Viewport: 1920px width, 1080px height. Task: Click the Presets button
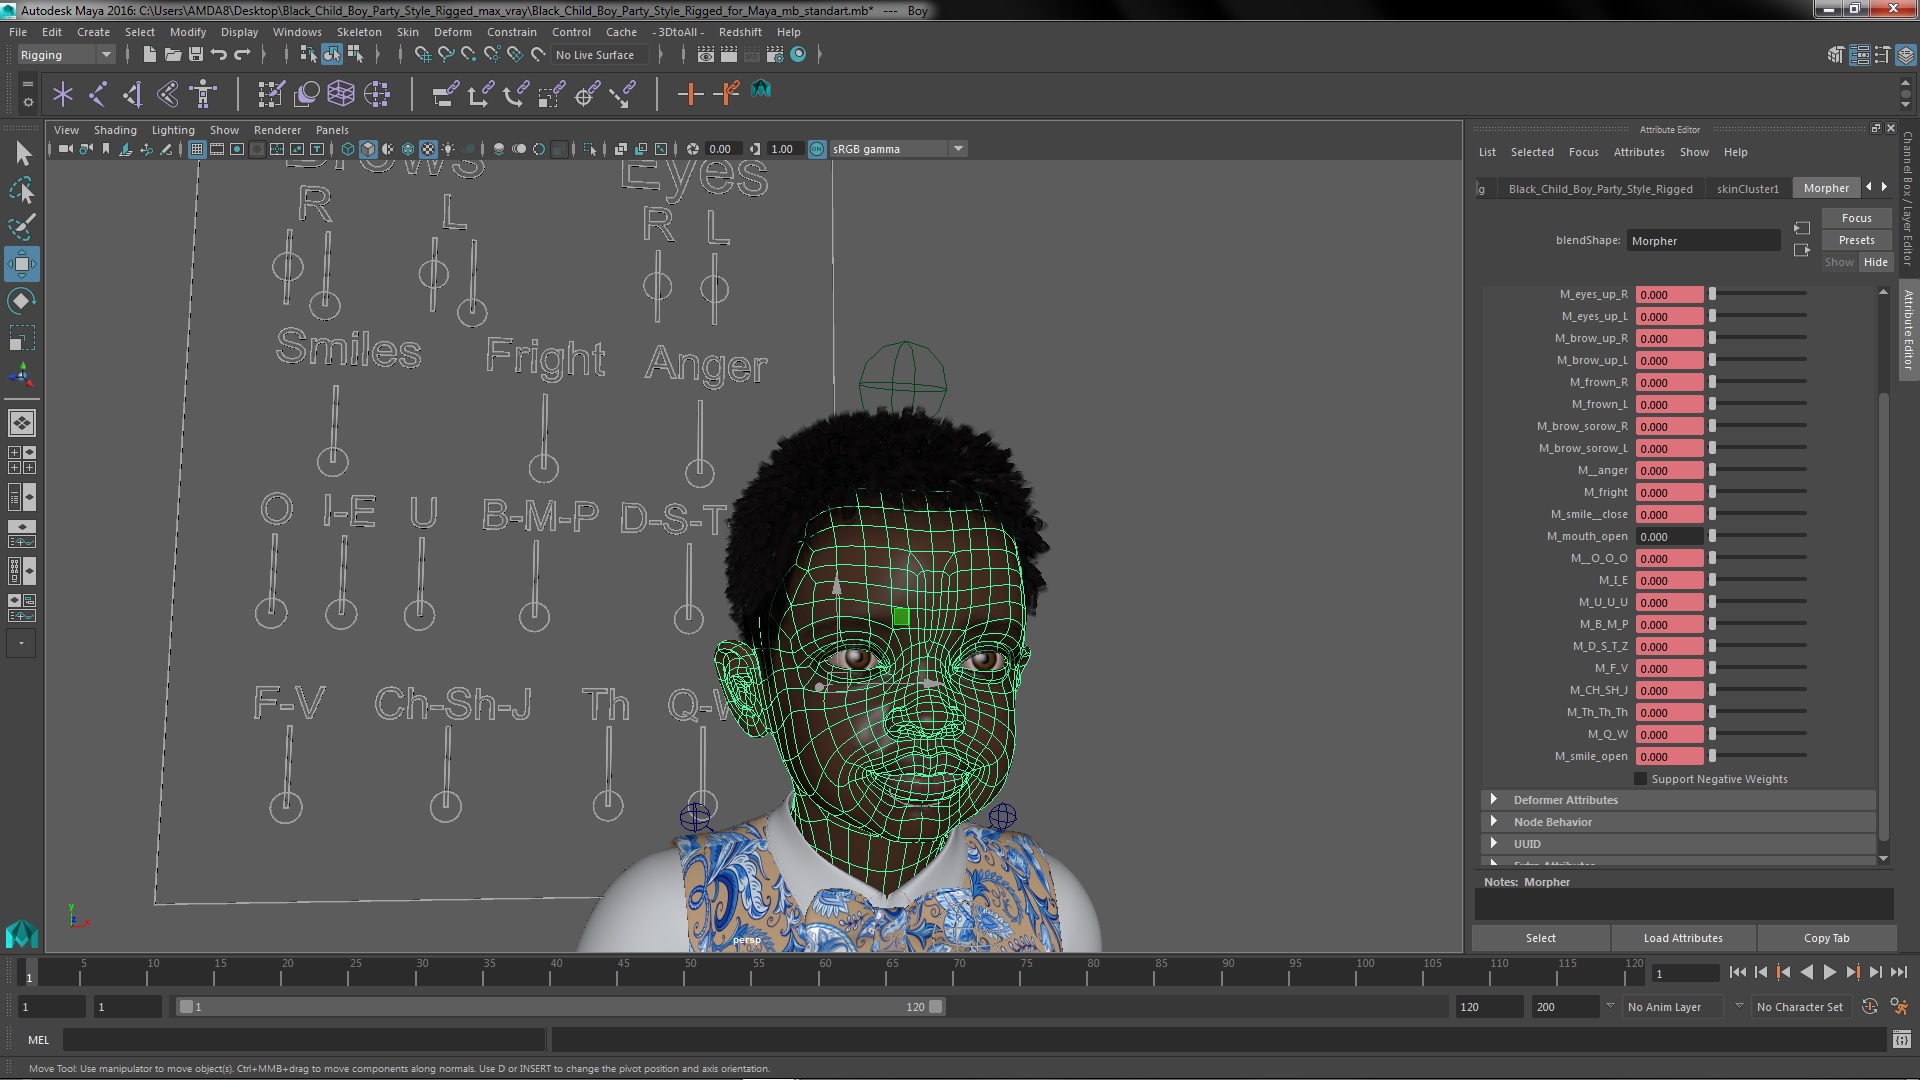point(1856,240)
